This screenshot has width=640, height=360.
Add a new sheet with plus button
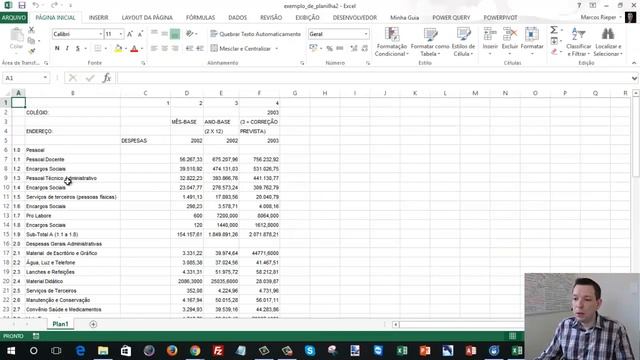click(x=93, y=324)
